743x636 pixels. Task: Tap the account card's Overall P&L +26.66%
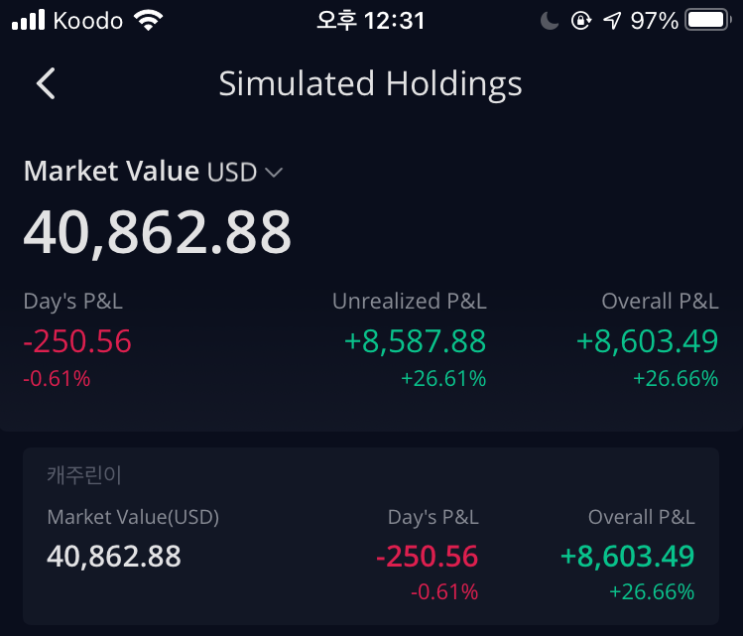point(652,592)
